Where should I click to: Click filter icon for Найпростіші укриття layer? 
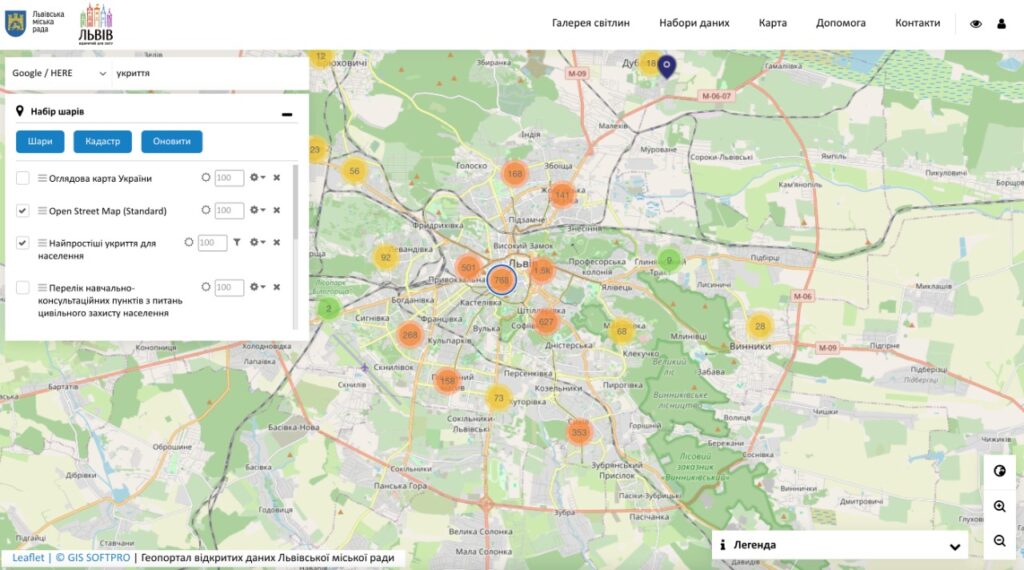237,242
